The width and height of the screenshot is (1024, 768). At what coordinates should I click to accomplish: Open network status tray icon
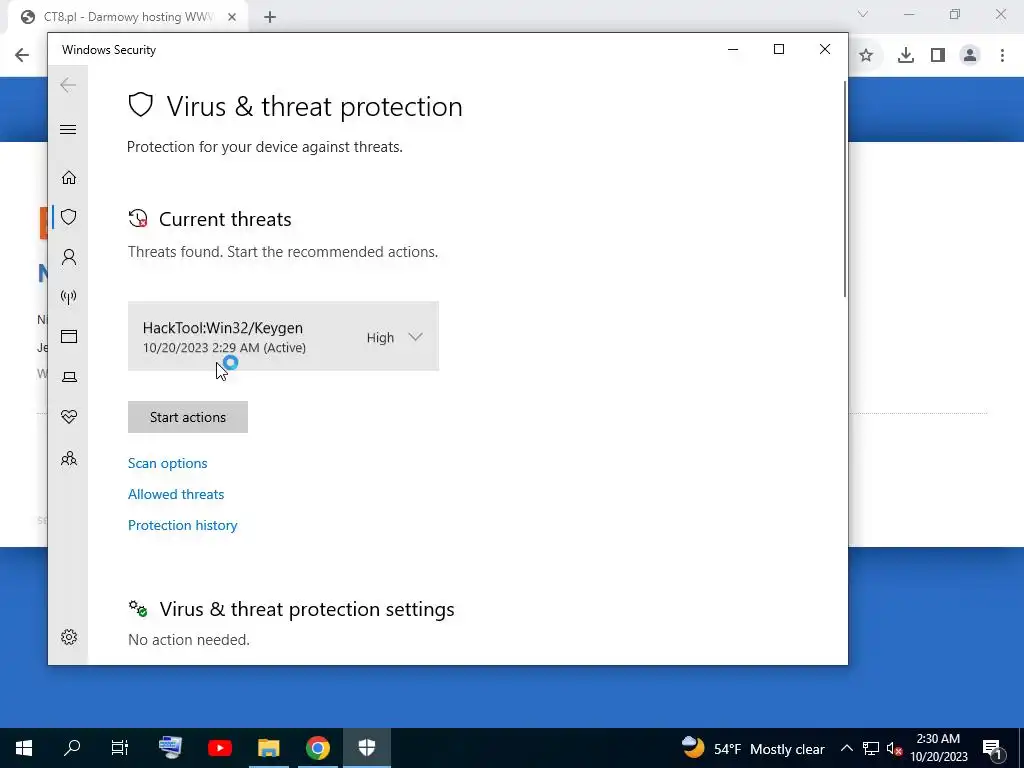(x=871, y=748)
